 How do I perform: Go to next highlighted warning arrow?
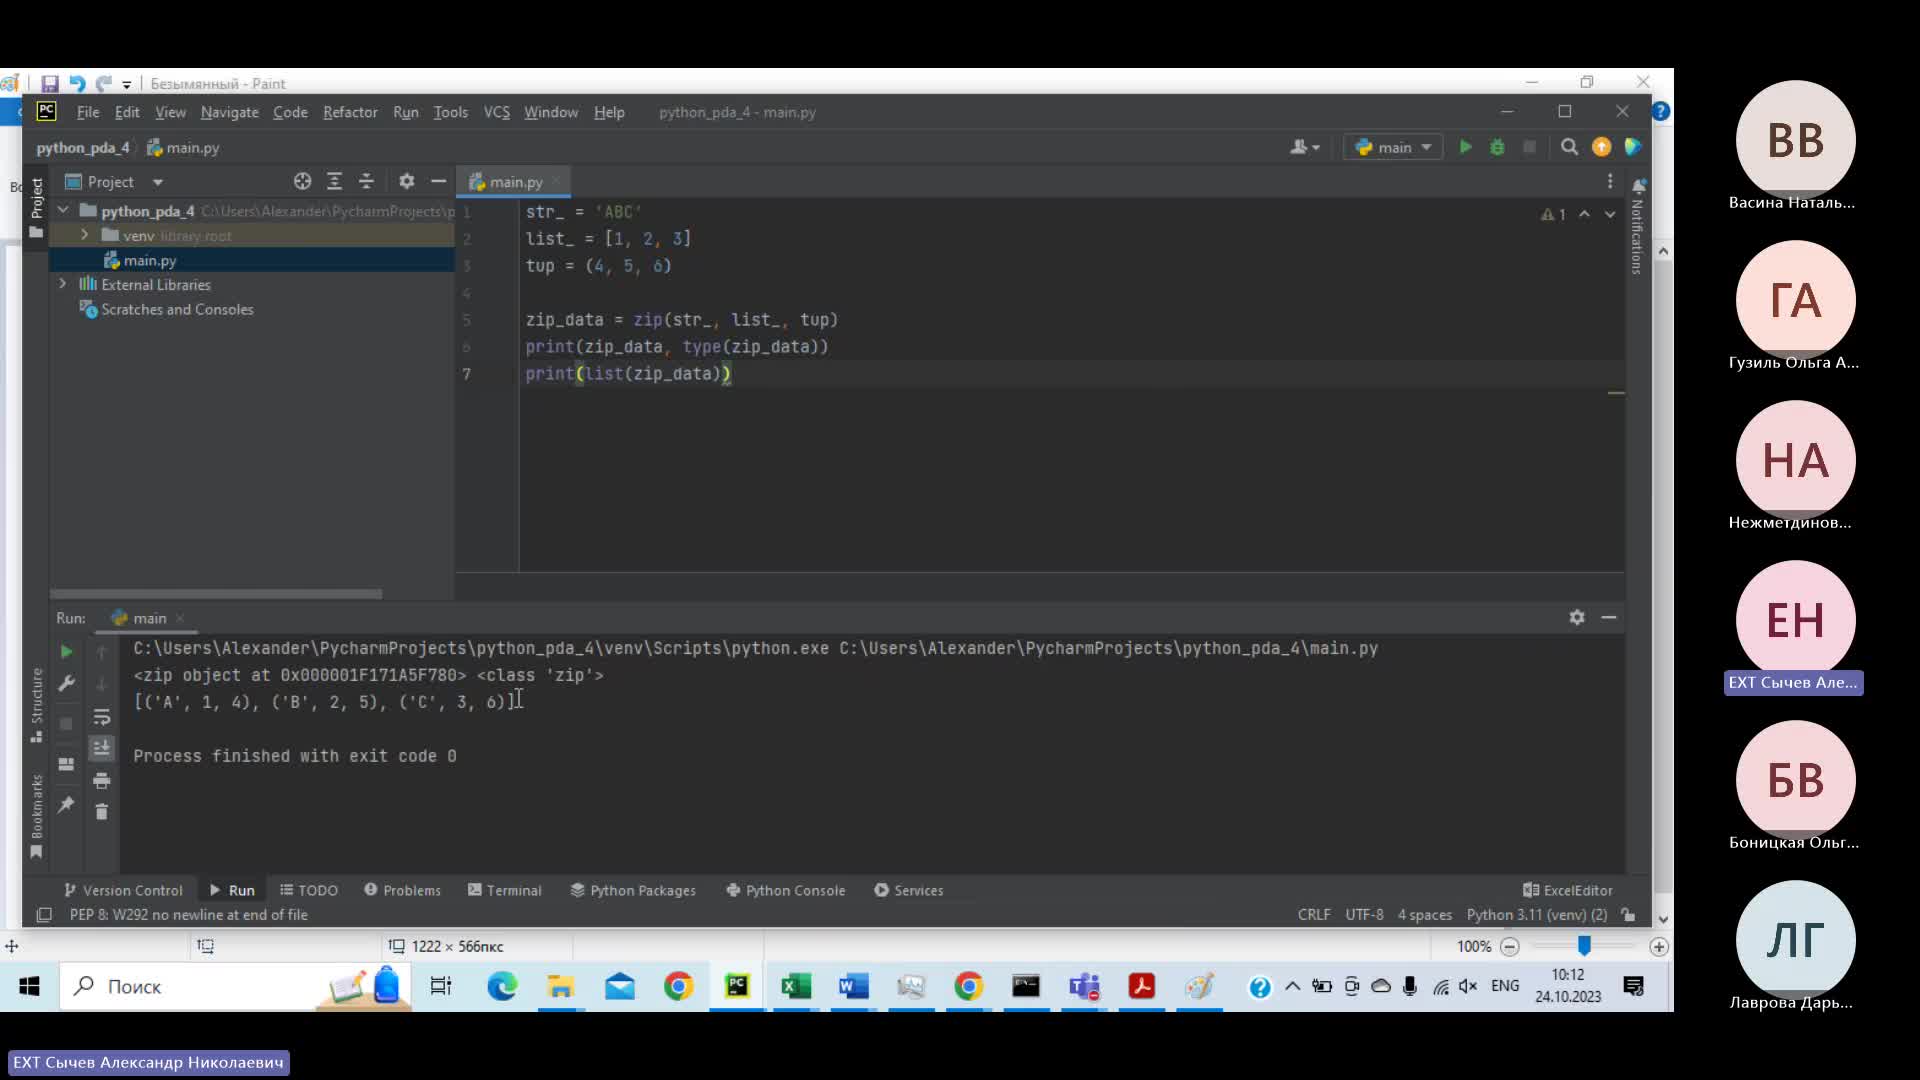coord(1610,214)
